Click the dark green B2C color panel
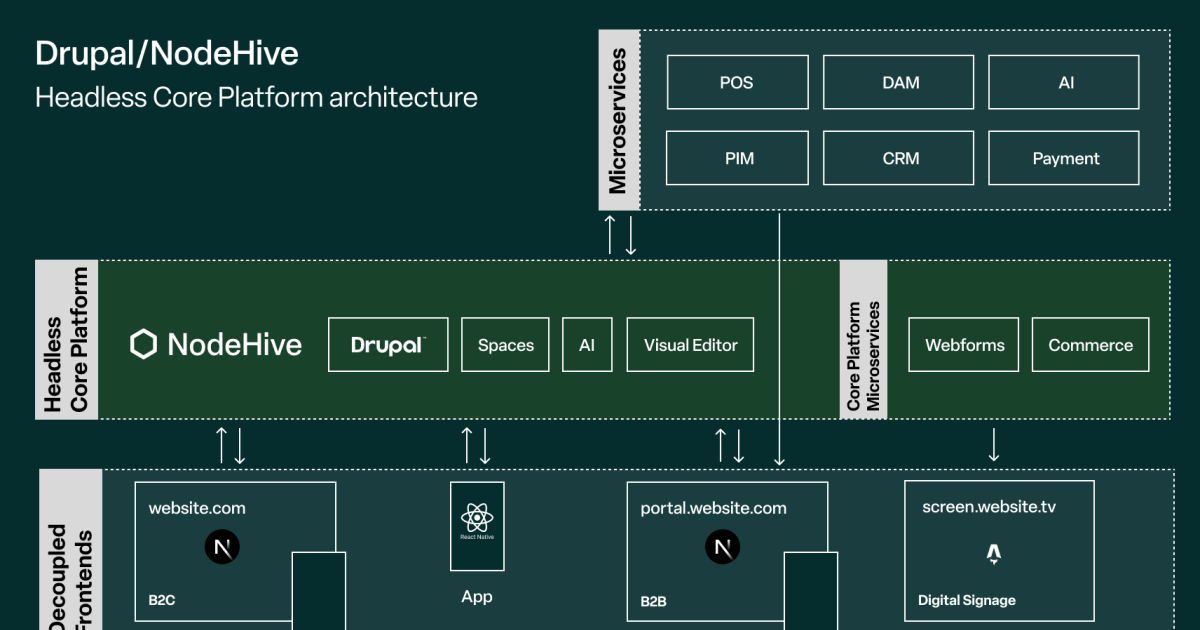Image resolution: width=1200 pixels, height=630 pixels. click(318, 590)
